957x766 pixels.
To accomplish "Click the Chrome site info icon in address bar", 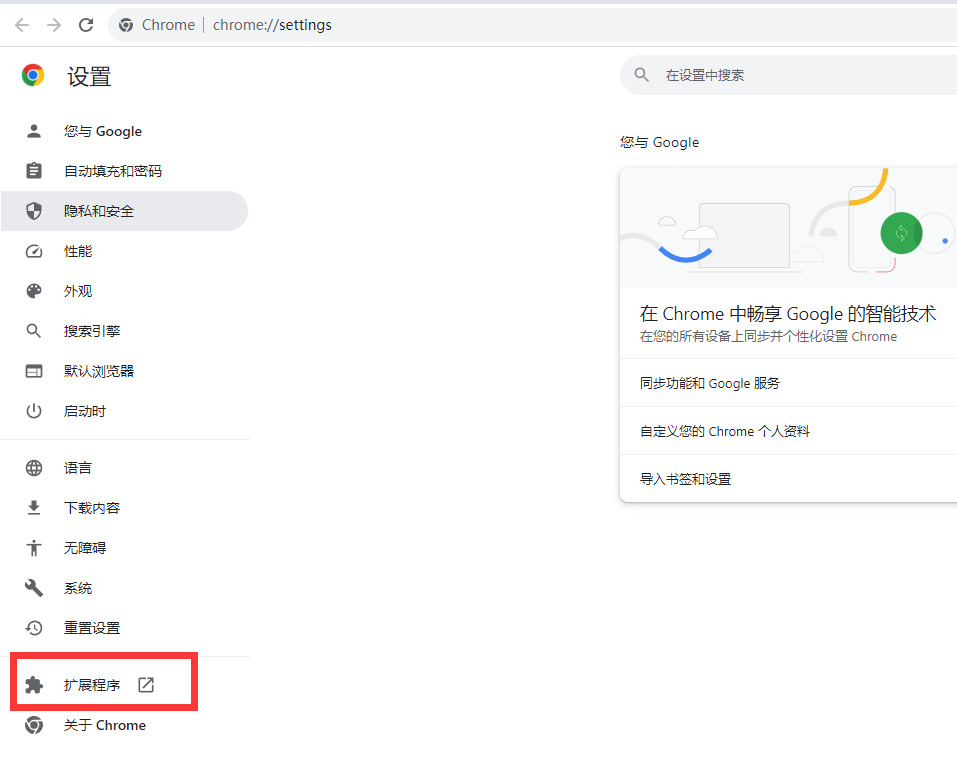I will [x=126, y=25].
